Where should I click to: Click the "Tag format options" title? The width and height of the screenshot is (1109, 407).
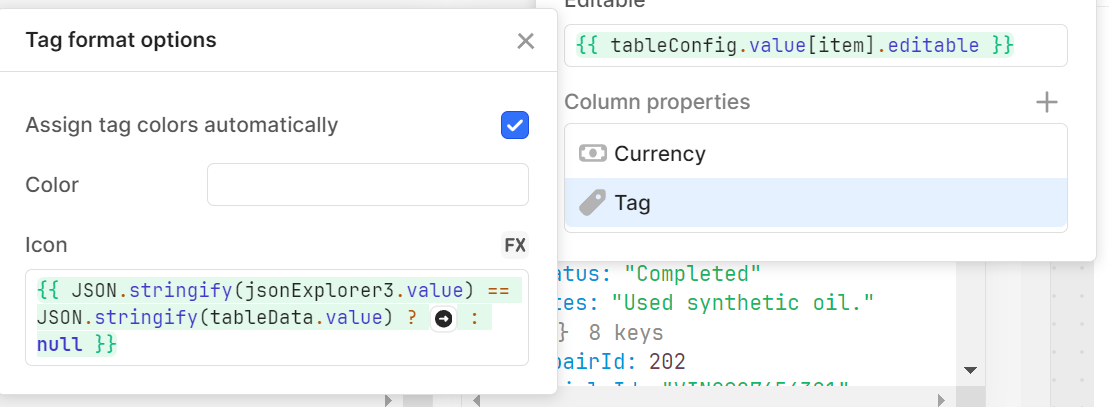click(x=121, y=40)
